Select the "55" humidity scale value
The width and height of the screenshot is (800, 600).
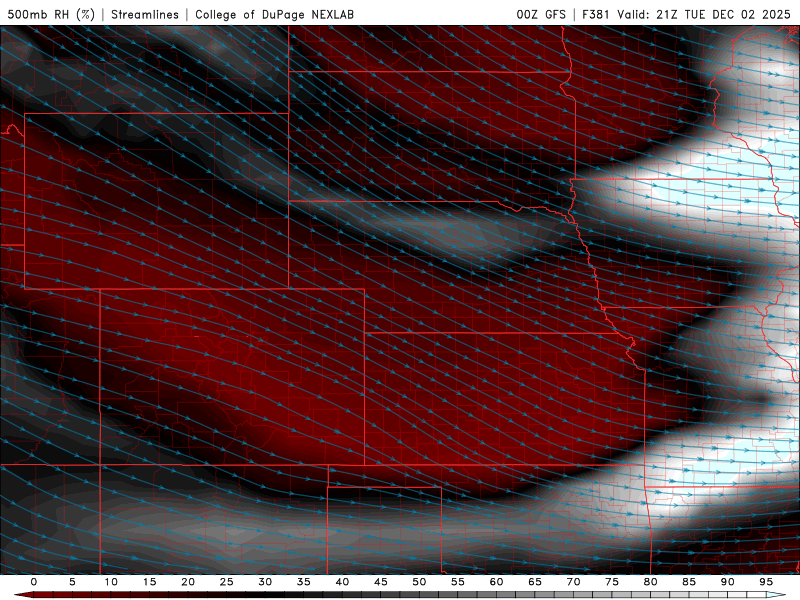pos(458,582)
